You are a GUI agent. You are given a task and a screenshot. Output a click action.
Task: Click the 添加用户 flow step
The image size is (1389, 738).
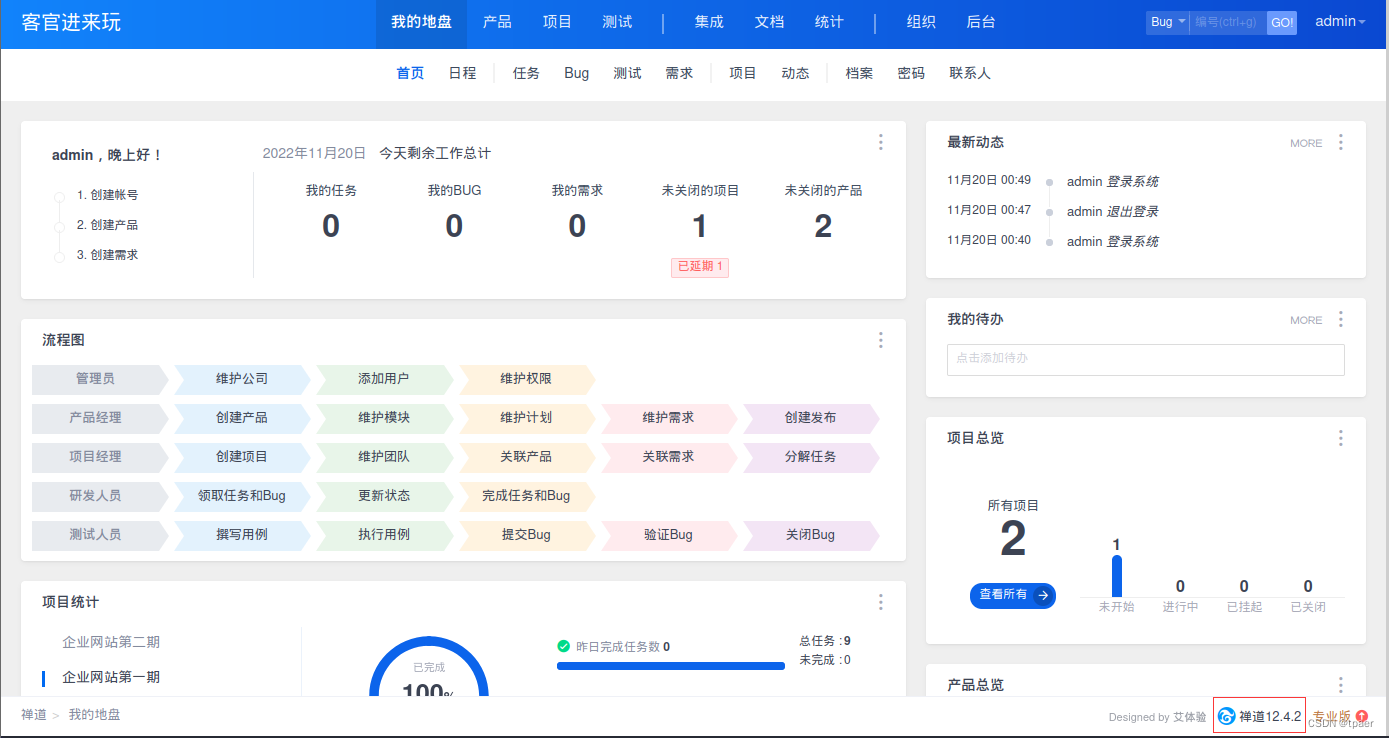pyautogui.click(x=384, y=379)
